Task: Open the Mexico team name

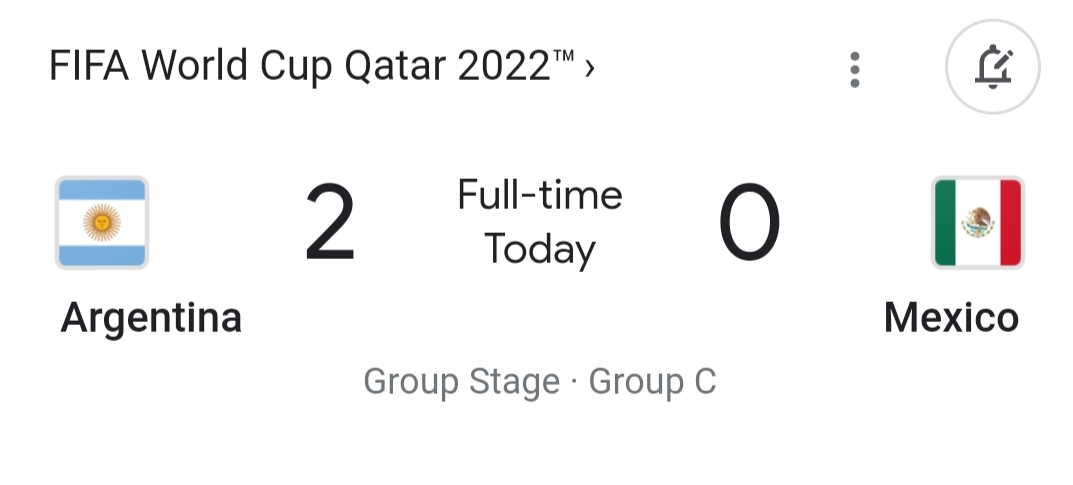Action: pos(951,318)
